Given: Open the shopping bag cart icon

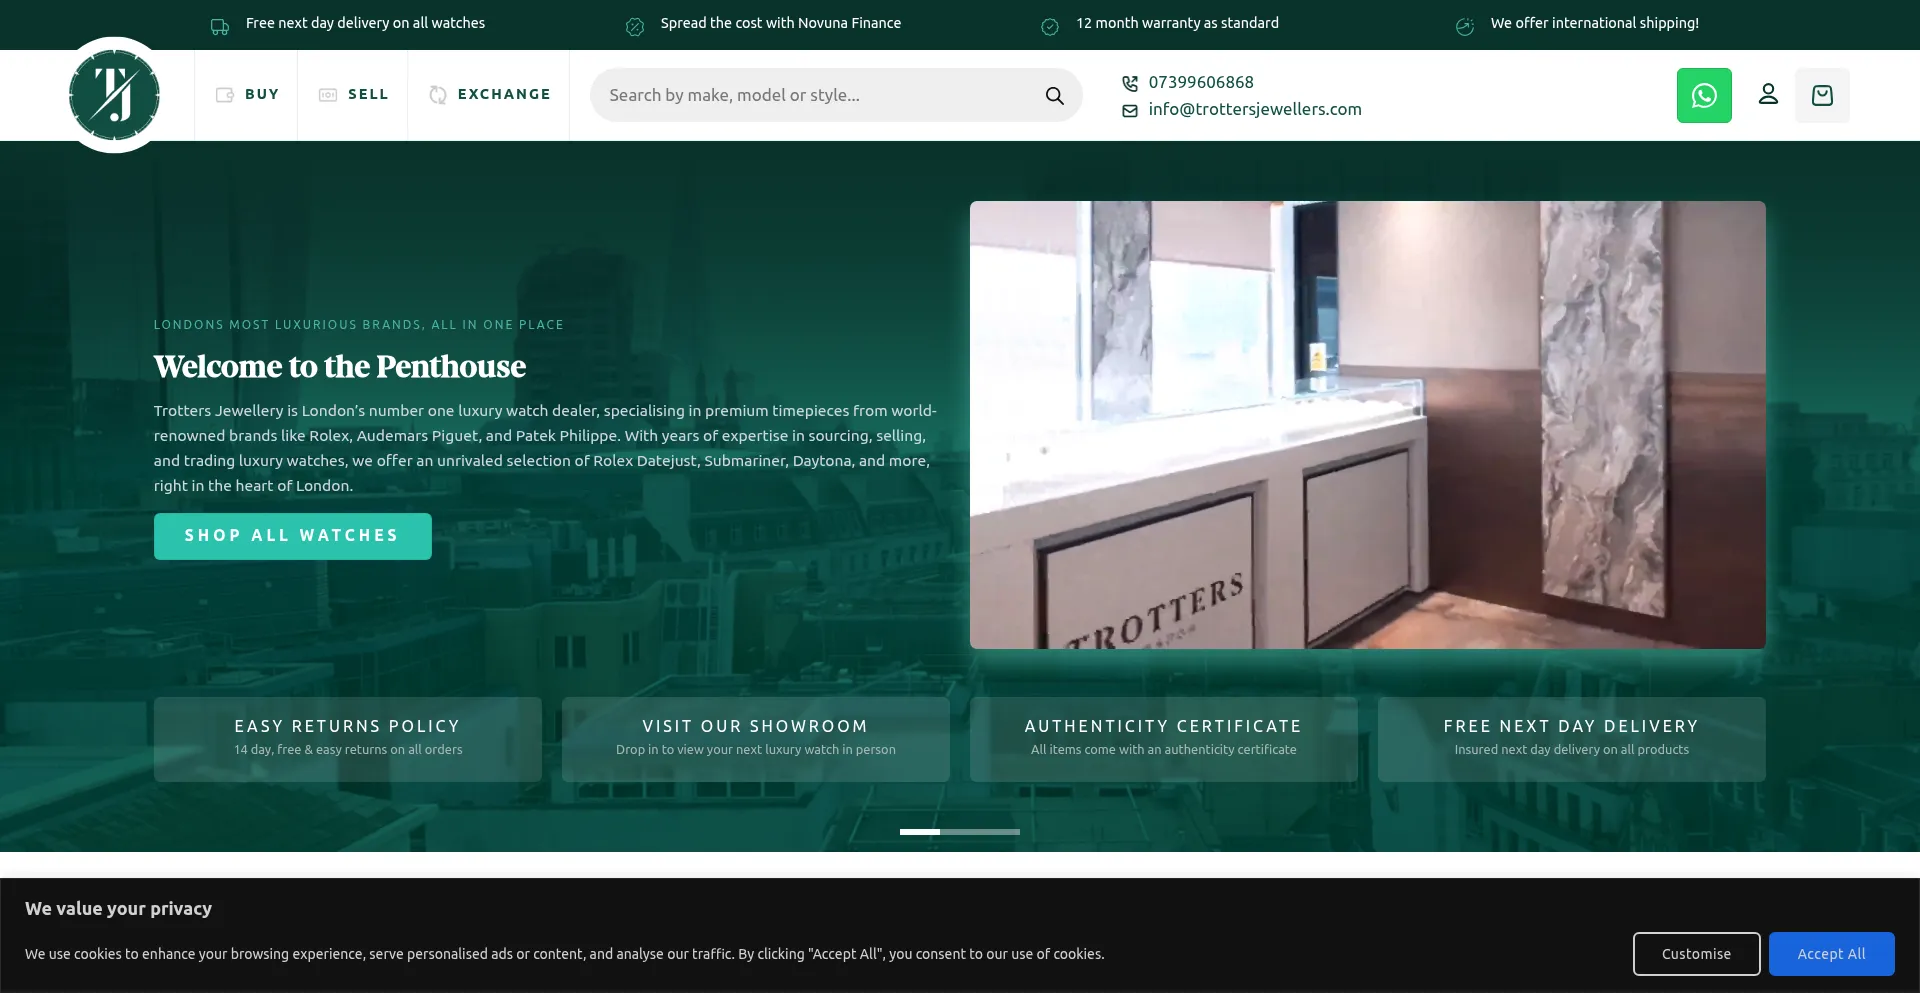Looking at the screenshot, I should coord(1822,95).
